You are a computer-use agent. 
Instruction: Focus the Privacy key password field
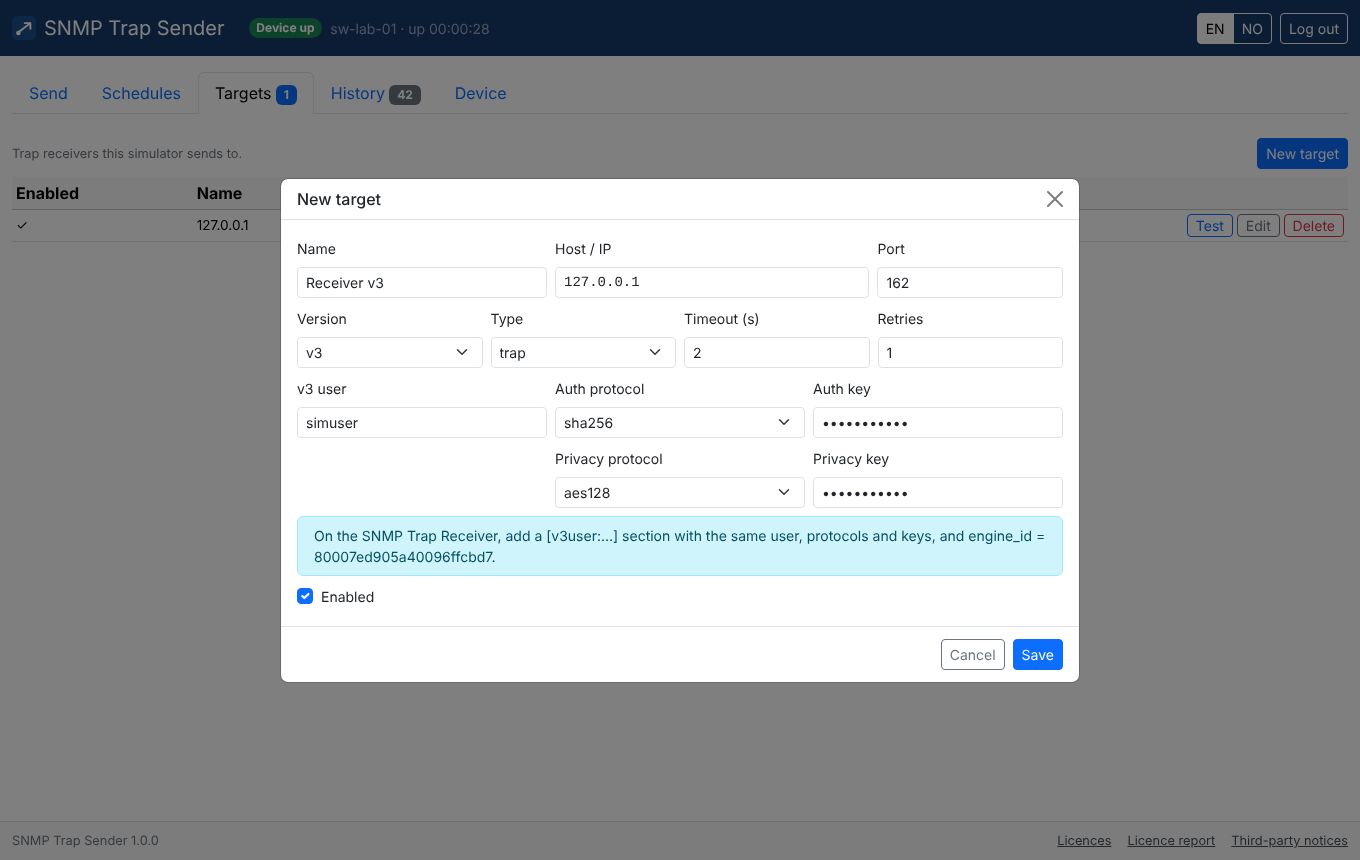click(x=938, y=492)
